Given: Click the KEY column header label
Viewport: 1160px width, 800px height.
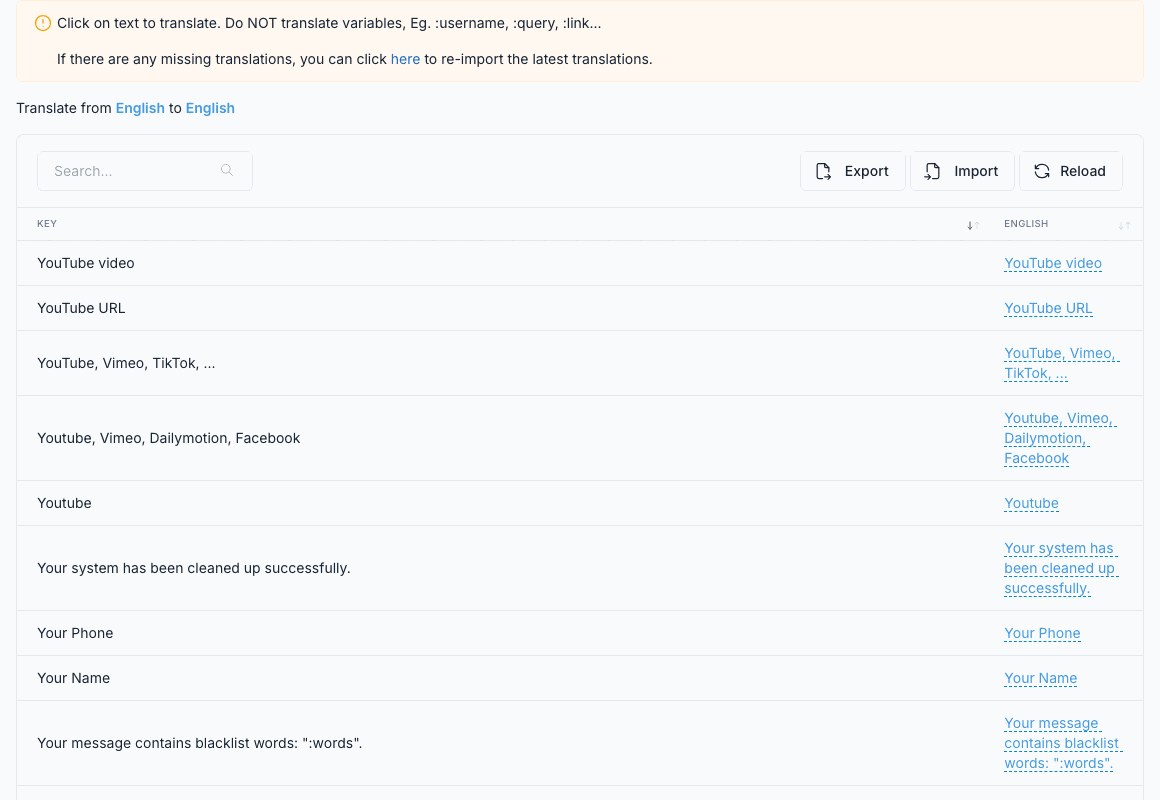Looking at the screenshot, I should point(47,223).
